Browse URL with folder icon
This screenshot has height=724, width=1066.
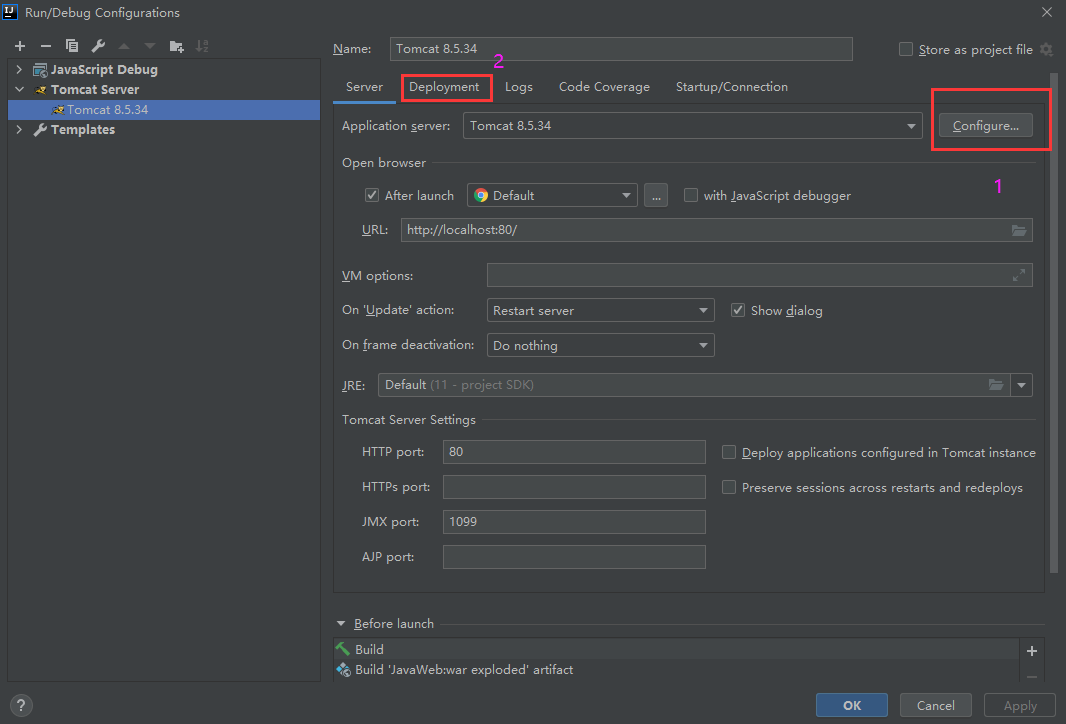pyautogui.click(x=1018, y=230)
